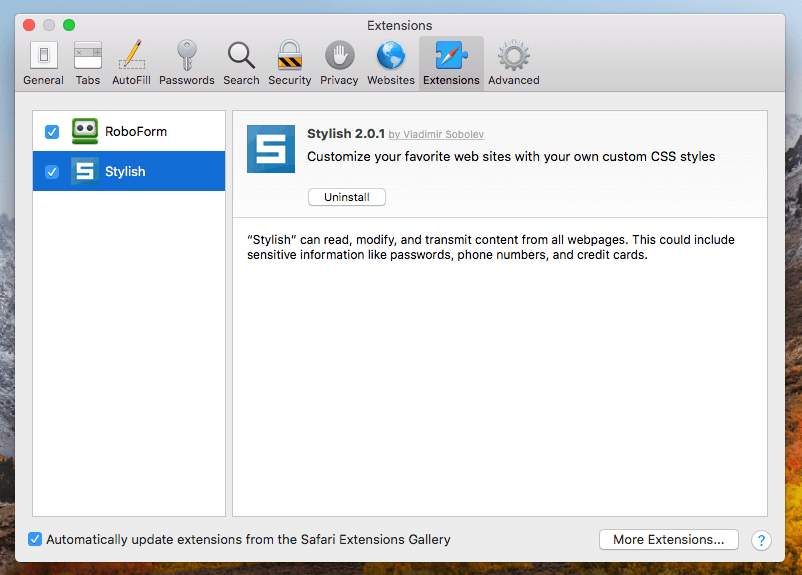Image resolution: width=802 pixels, height=575 pixels.
Task: Disable the RoboForm extension checkbox
Action: click(52, 132)
